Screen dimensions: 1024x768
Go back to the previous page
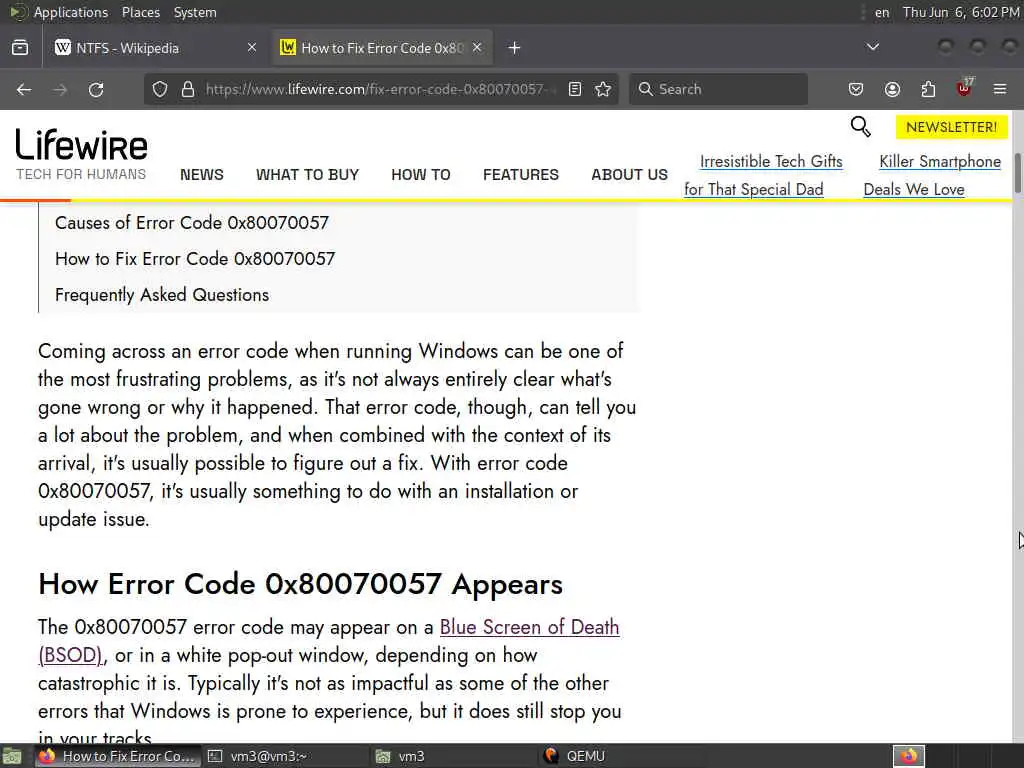click(x=24, y=89)
